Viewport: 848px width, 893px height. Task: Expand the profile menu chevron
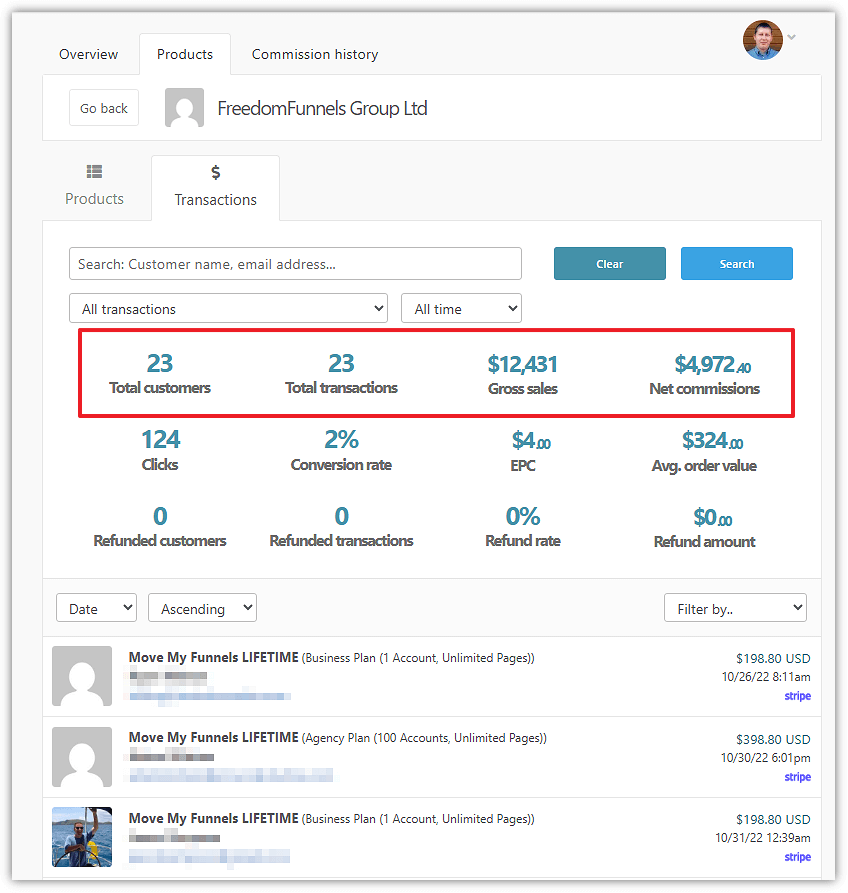(790, 37)
